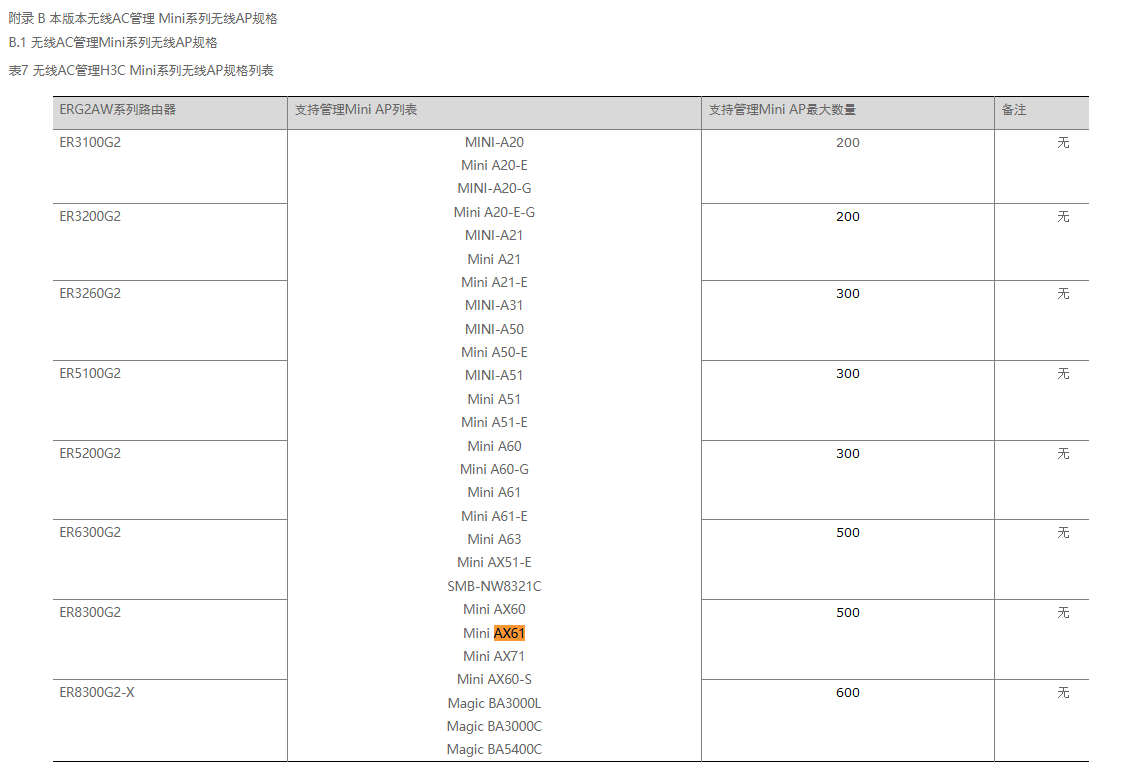
Task: Select the Magic BA3000L entry
Action: [494, 703]
